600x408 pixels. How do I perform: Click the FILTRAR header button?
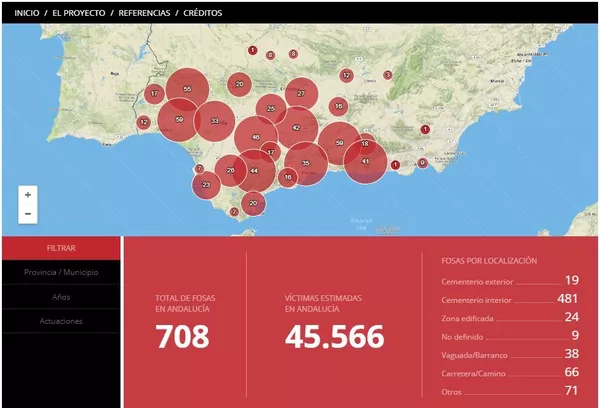[x=61, y=248]
